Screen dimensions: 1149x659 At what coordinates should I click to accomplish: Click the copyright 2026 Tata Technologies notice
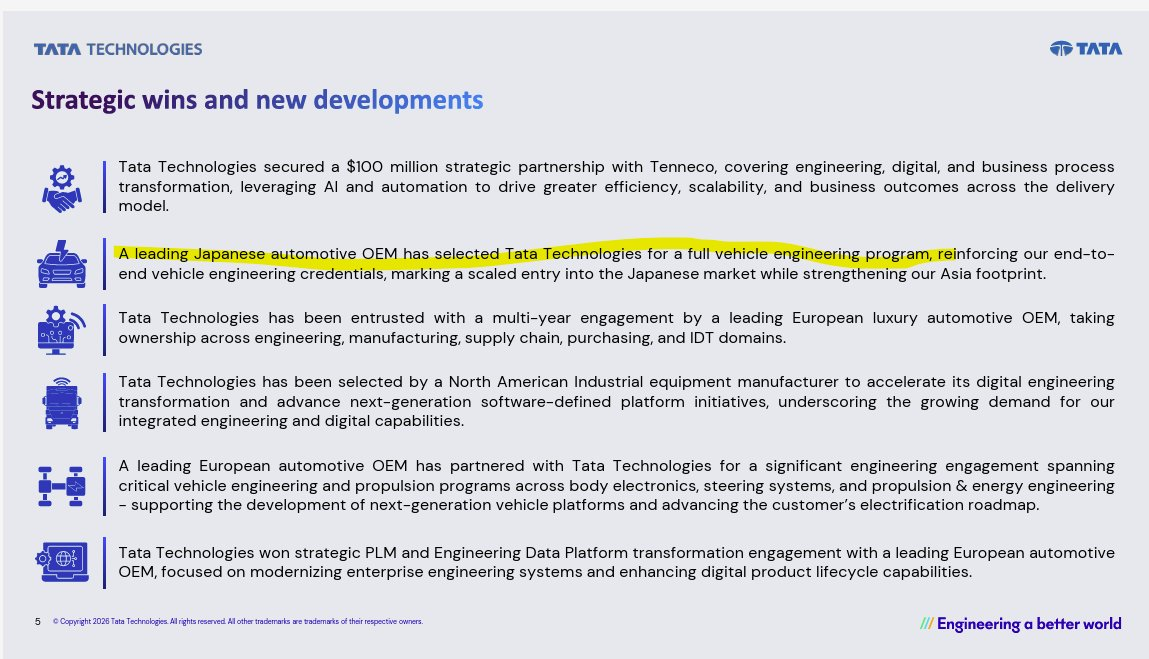pos(237,622)
